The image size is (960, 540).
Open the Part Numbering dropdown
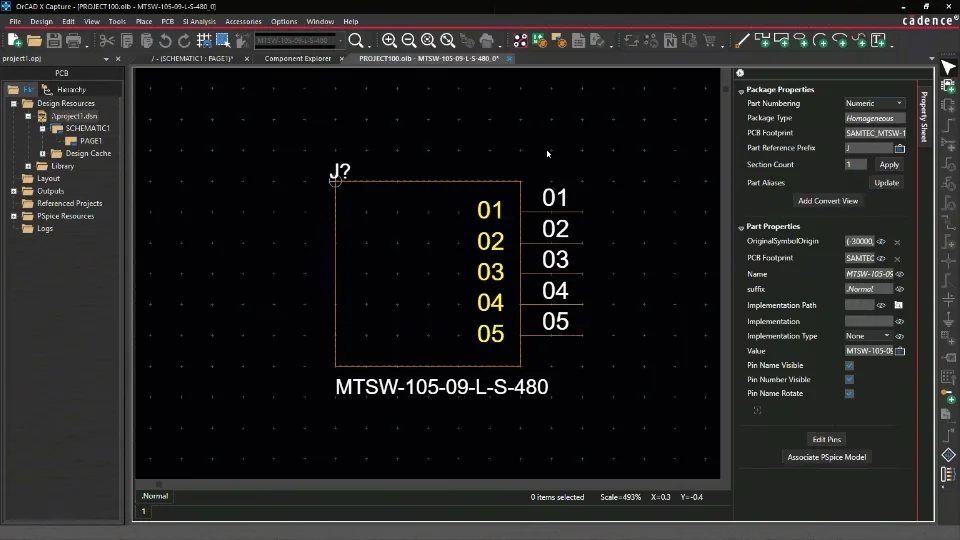(874, 103)
